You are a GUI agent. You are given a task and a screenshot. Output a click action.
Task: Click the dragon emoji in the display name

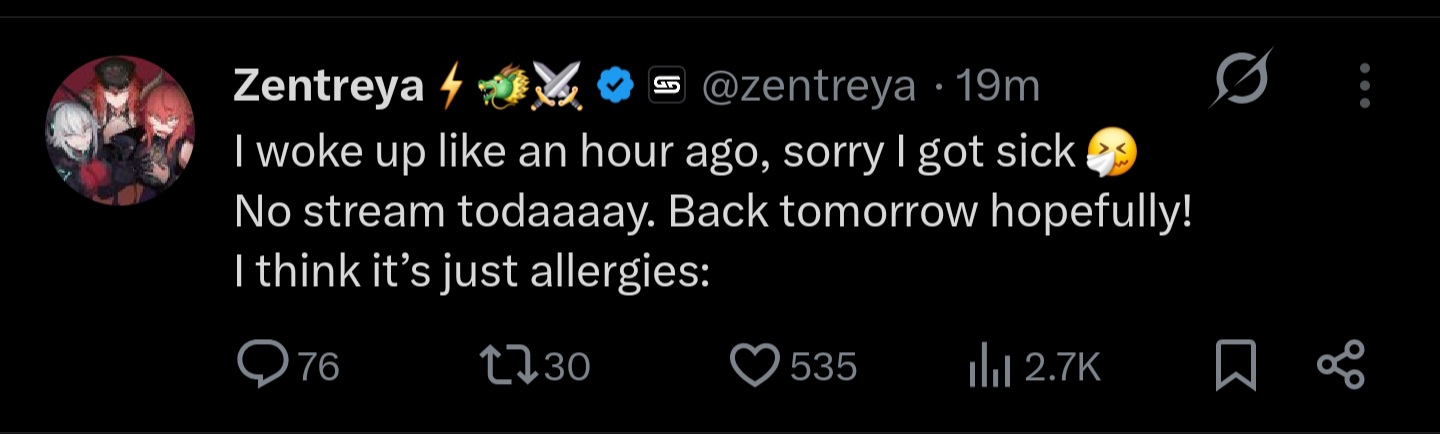pyautogui.click(x=503, y=88)
